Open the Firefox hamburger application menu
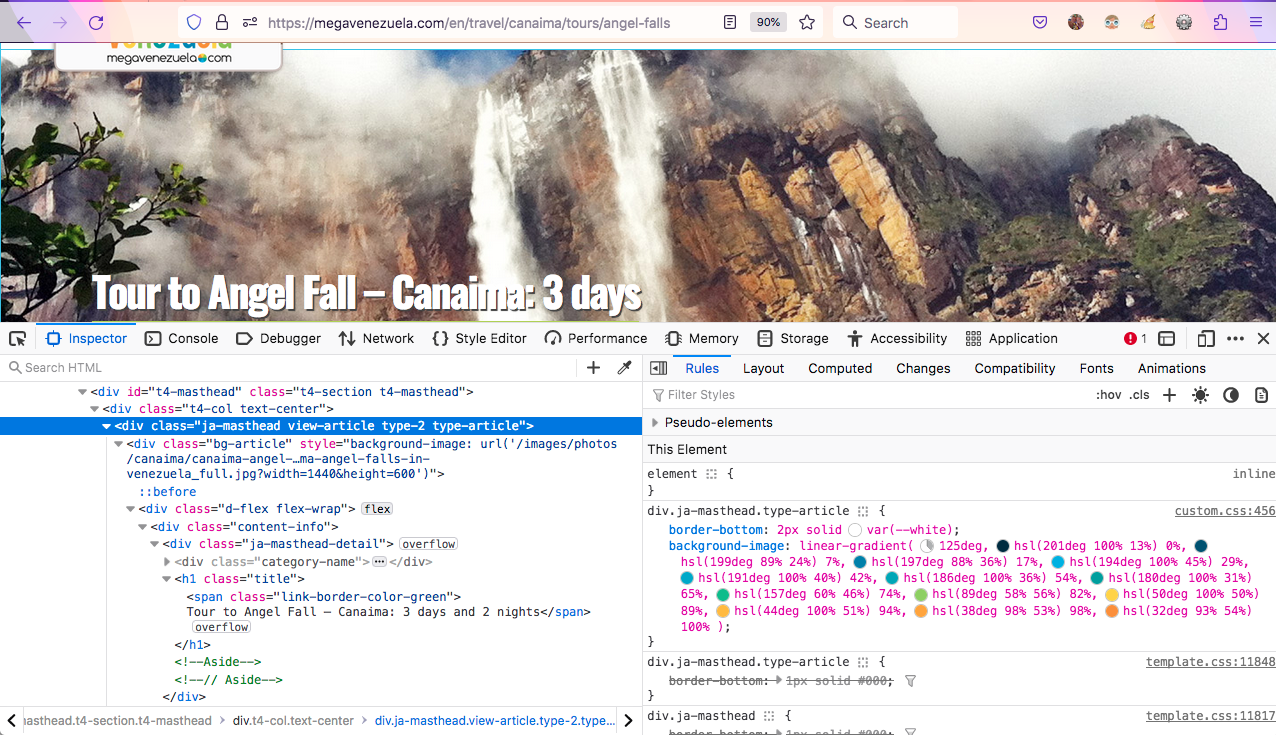The height and width of the screenshot is (735, 1276). (x=1256, y=22)
